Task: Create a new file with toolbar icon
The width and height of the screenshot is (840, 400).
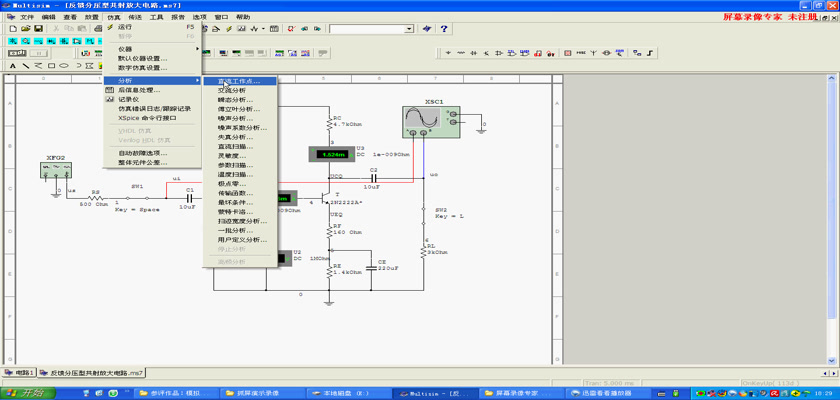Action: tap(13, 28)
